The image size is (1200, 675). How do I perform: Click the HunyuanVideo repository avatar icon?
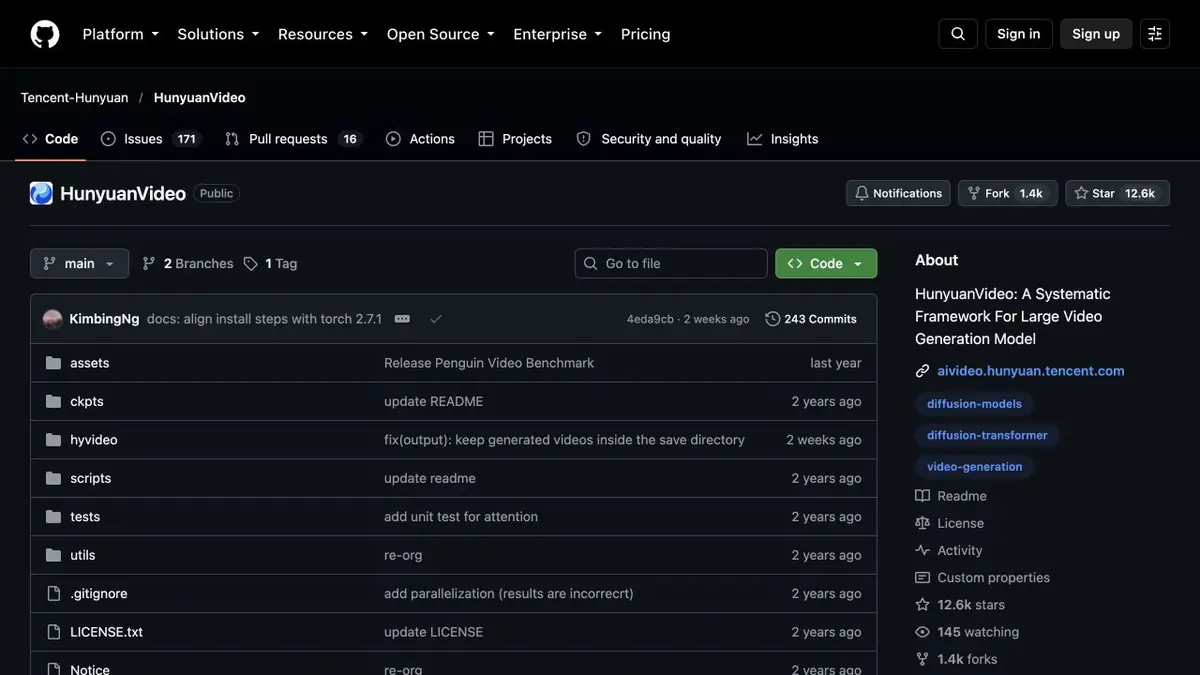(41, 193)
